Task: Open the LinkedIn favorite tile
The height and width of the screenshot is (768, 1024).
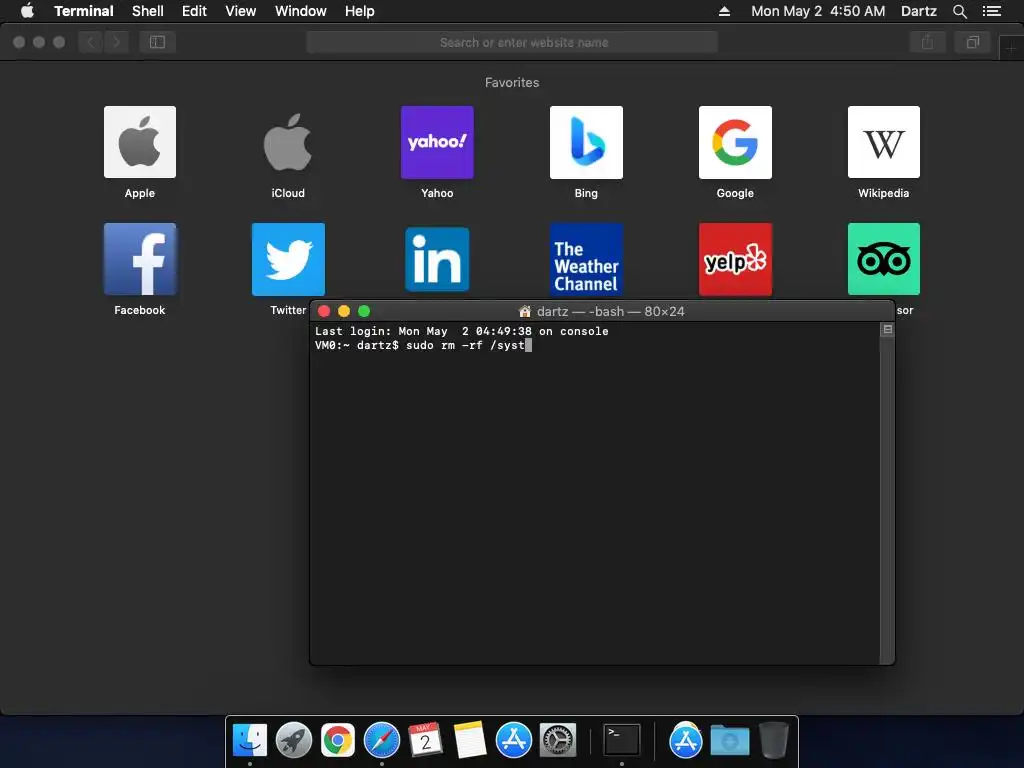Action: [437, 259]
